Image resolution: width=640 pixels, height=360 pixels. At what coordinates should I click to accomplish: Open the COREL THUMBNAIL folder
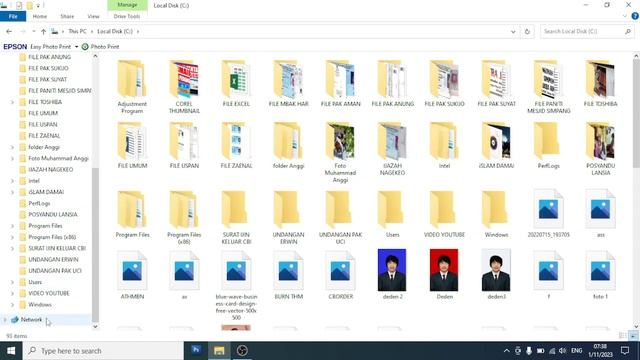[x=184, y=87]
